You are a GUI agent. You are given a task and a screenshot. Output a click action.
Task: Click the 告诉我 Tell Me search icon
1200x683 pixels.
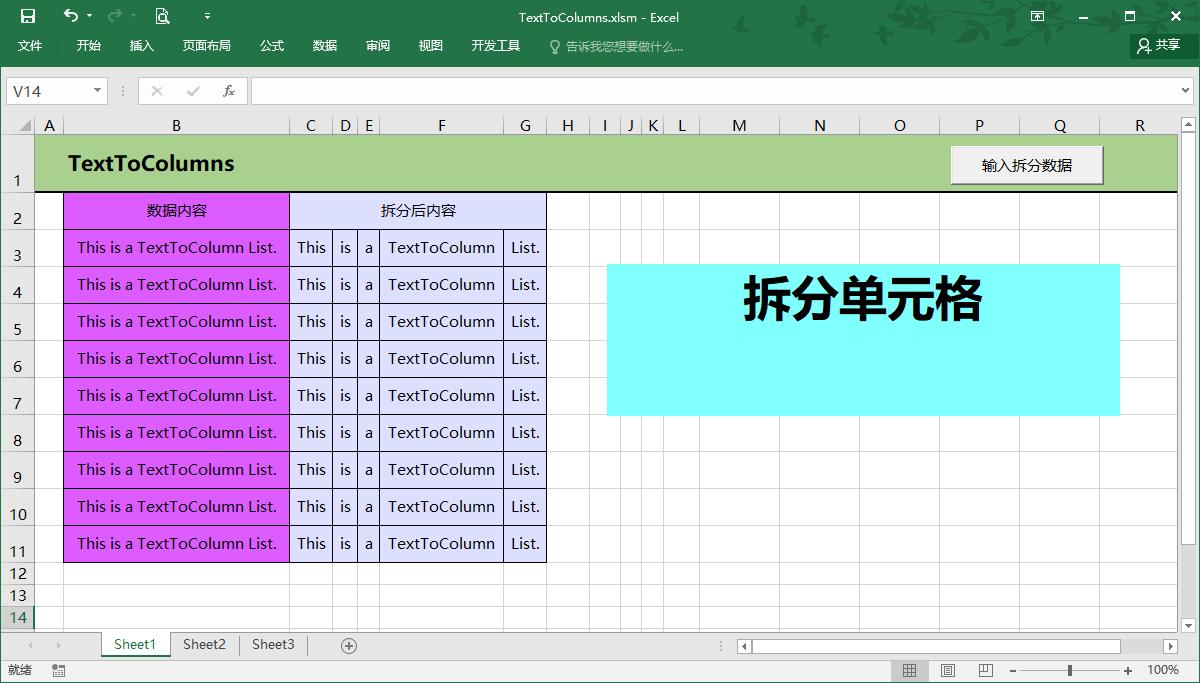pyautogui.click(x=552, y=45)
